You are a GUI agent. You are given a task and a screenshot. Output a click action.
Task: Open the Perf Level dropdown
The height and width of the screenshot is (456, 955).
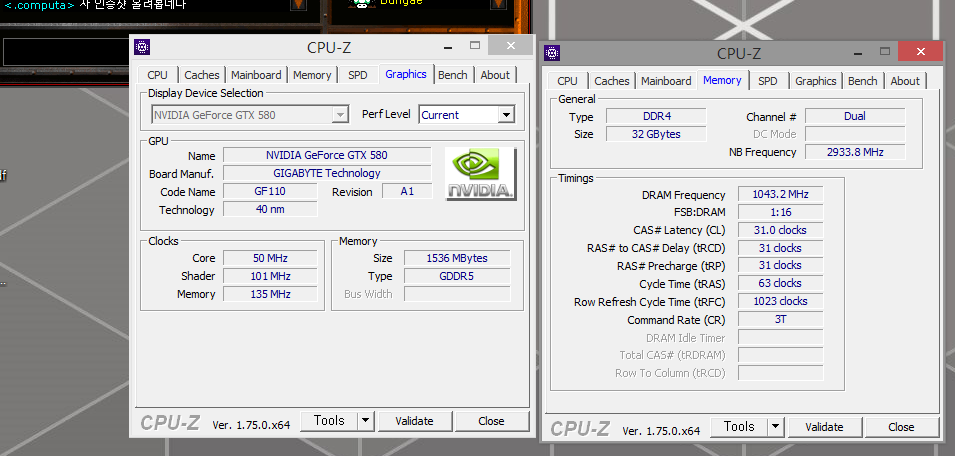pyautogui.click(x=505, y=115)
